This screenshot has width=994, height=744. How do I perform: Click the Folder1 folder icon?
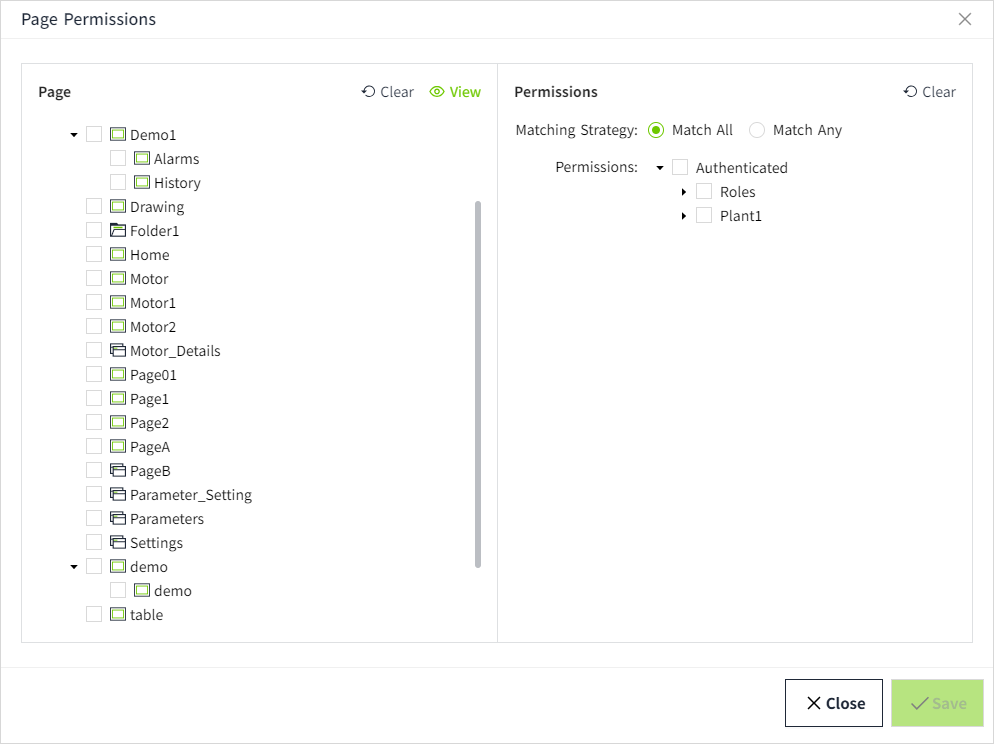pos(118,231)
